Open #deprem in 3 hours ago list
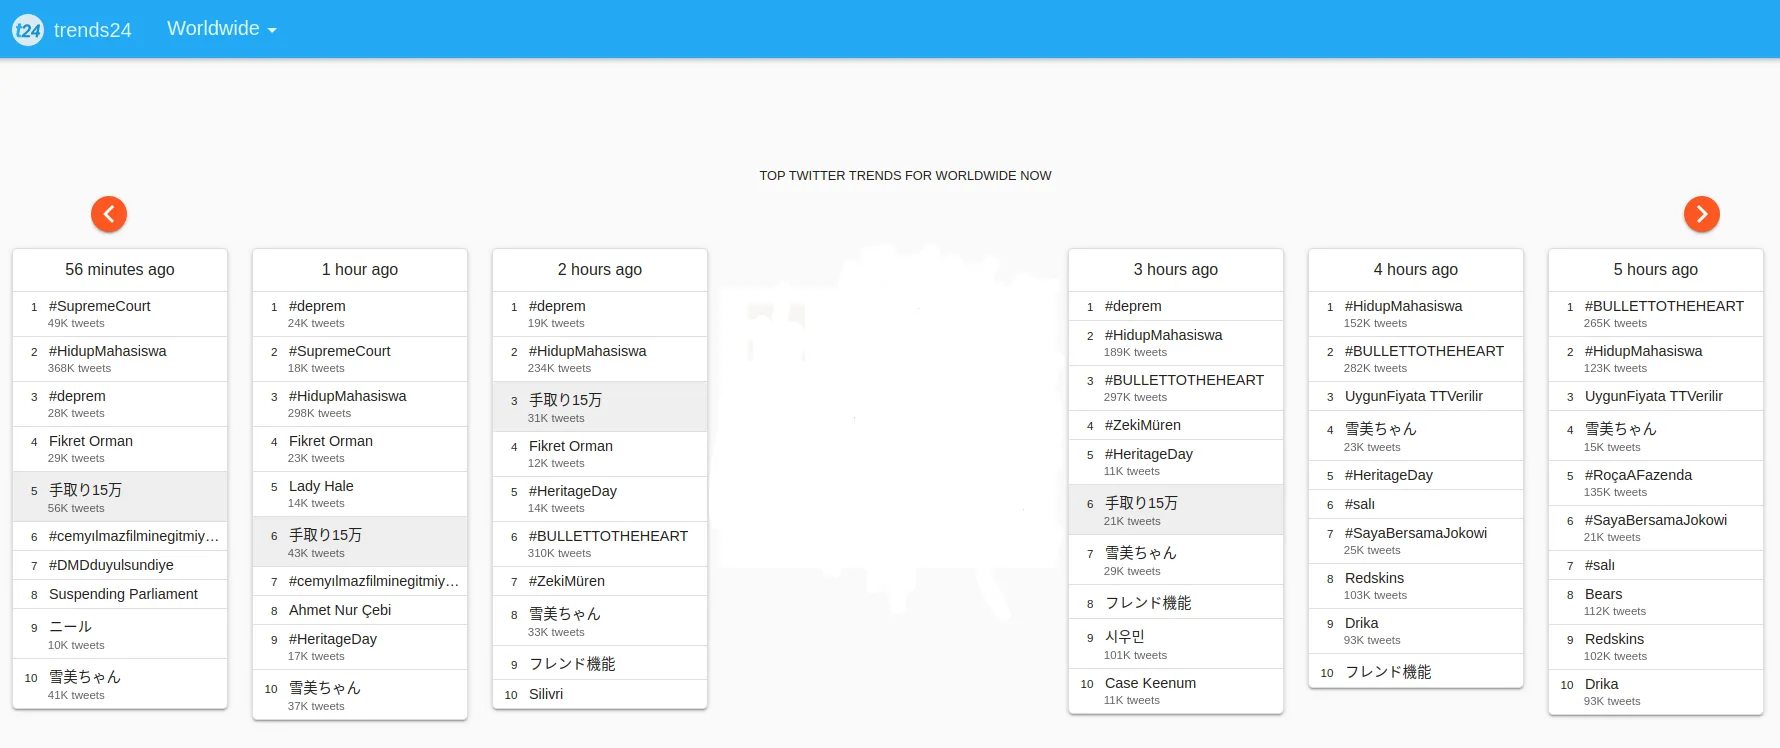This screenshot has width=1780, height=748. pos(1133,306)
